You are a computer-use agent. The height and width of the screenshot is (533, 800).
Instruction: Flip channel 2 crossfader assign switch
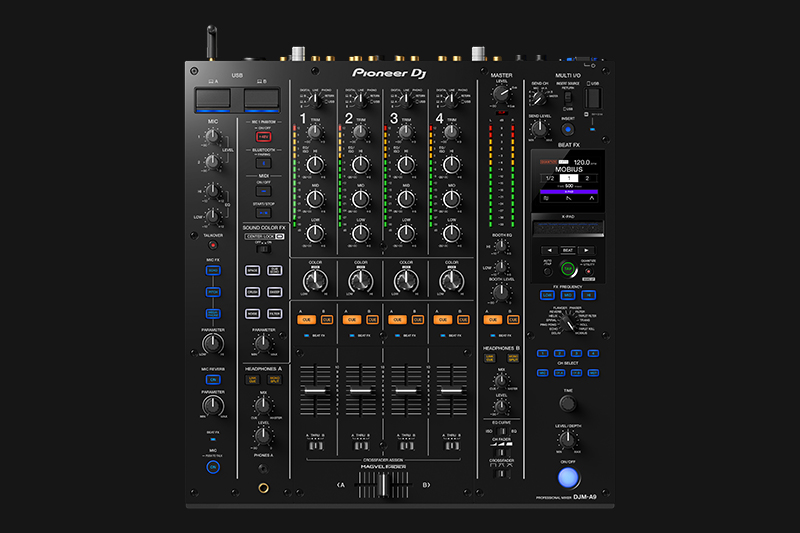361,446
